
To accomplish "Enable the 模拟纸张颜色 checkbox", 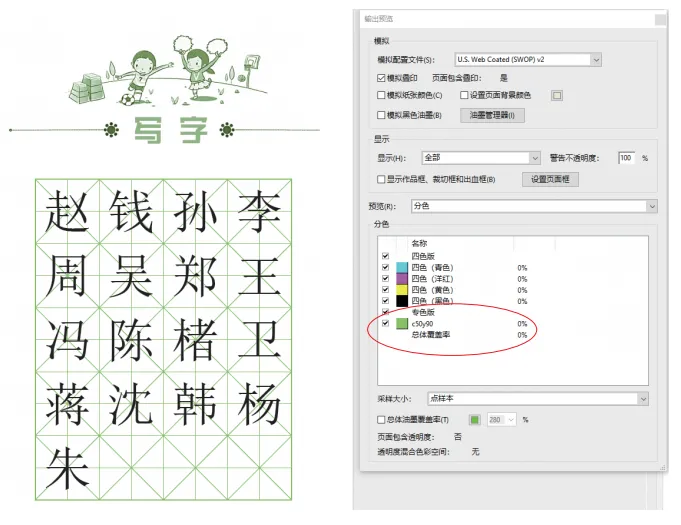I will tap(381, 95).
